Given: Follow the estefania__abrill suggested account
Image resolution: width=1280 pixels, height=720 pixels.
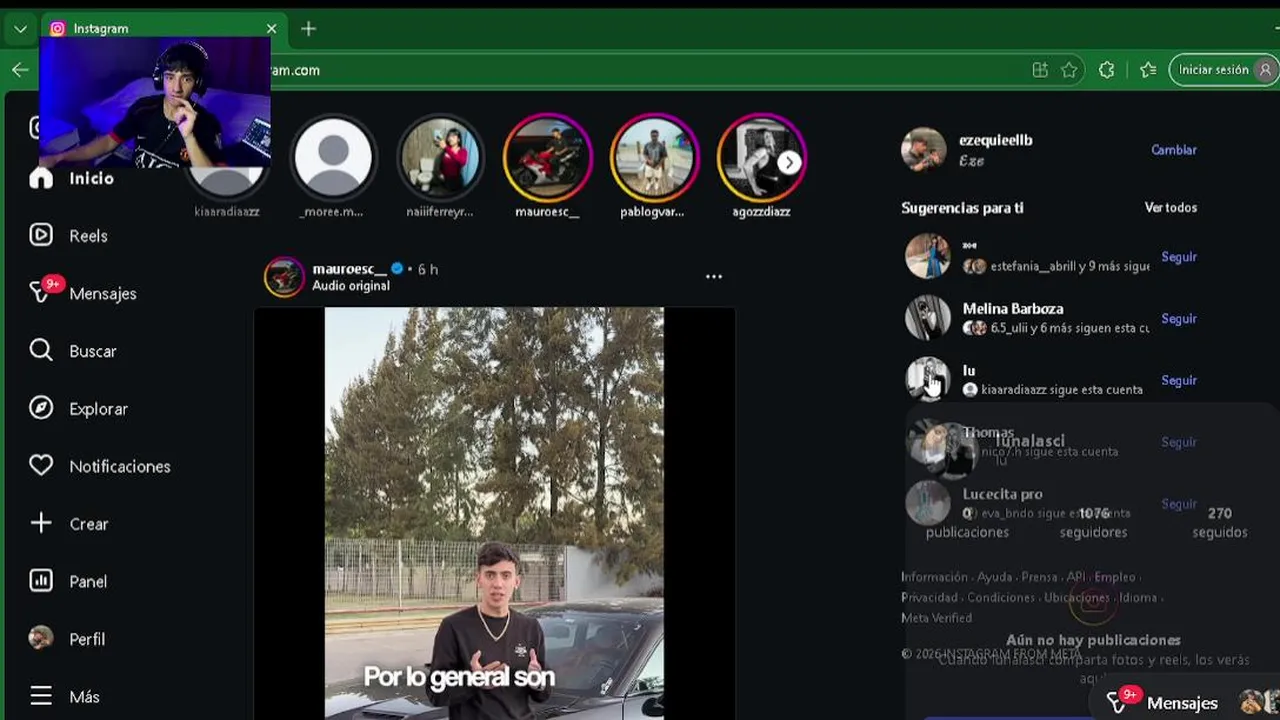Looking at the screenshot, I should 1179,257.
